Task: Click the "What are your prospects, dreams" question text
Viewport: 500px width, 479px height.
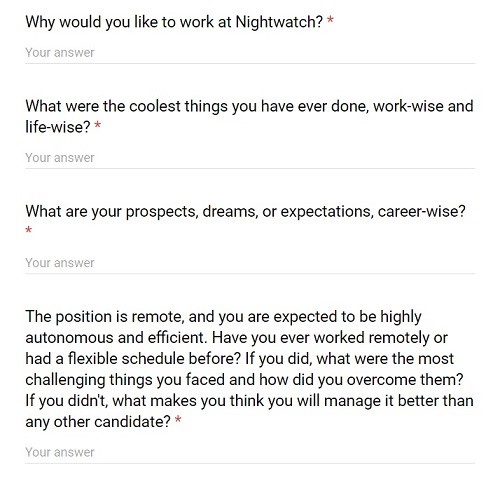Action: [245, 211]
